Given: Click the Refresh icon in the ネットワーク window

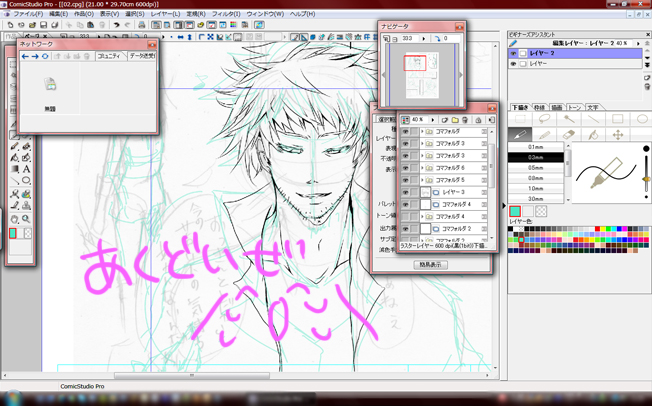Looking at the screenshot, I should point(45,56).
